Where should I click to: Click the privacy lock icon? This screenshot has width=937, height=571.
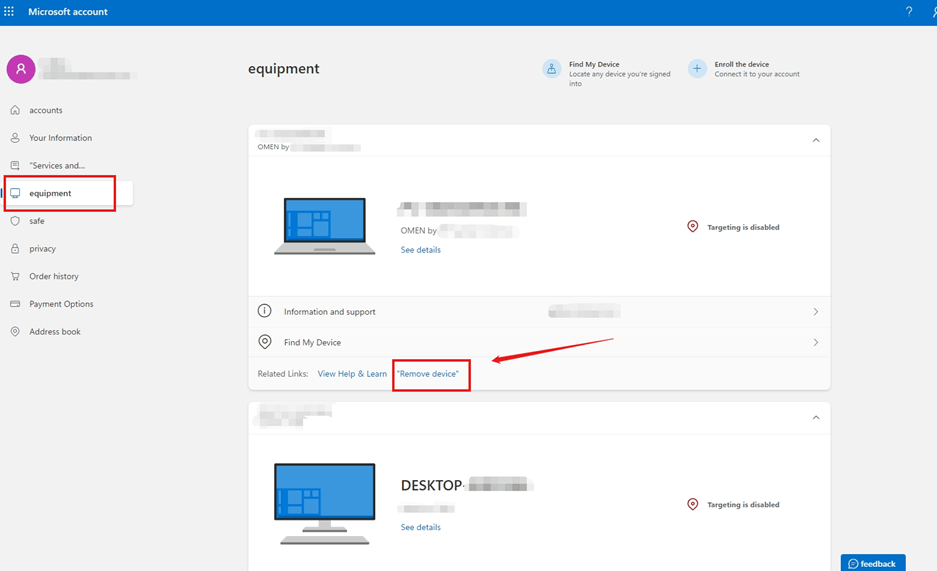pyautogui.click(x=15, y=248)
